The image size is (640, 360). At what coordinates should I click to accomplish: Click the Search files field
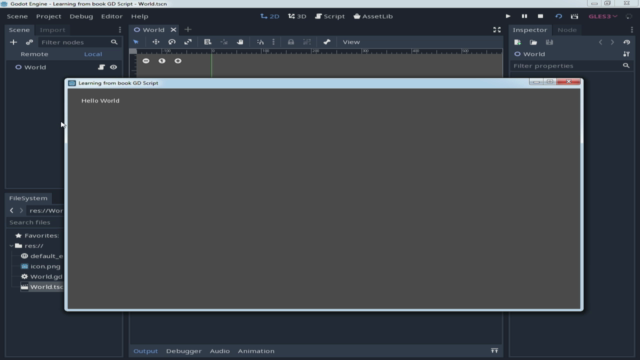point(36,222)
